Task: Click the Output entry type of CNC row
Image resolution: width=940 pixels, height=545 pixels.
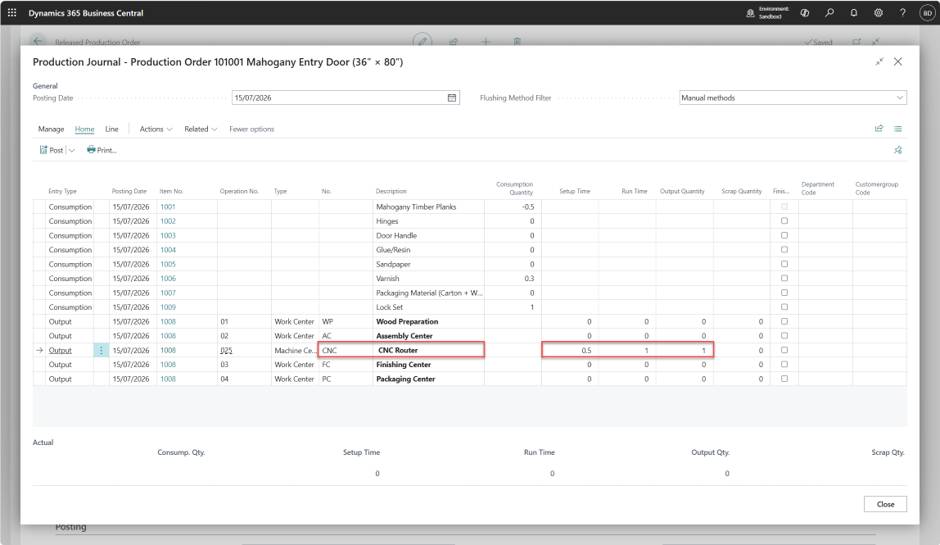Action: (x=60, y=351)
